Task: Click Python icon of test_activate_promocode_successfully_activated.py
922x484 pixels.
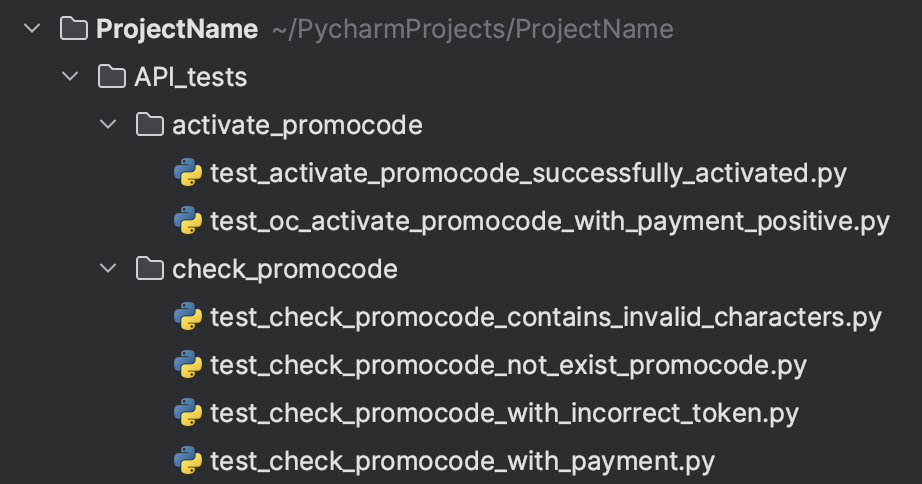Action: coord(188,172)
